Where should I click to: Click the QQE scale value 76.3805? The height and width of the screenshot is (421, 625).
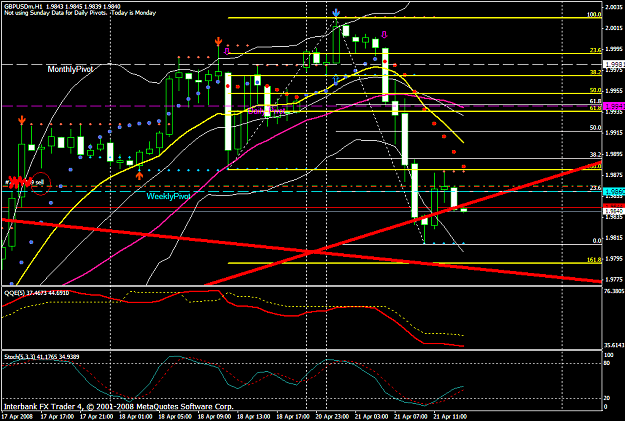click(614, 291)
